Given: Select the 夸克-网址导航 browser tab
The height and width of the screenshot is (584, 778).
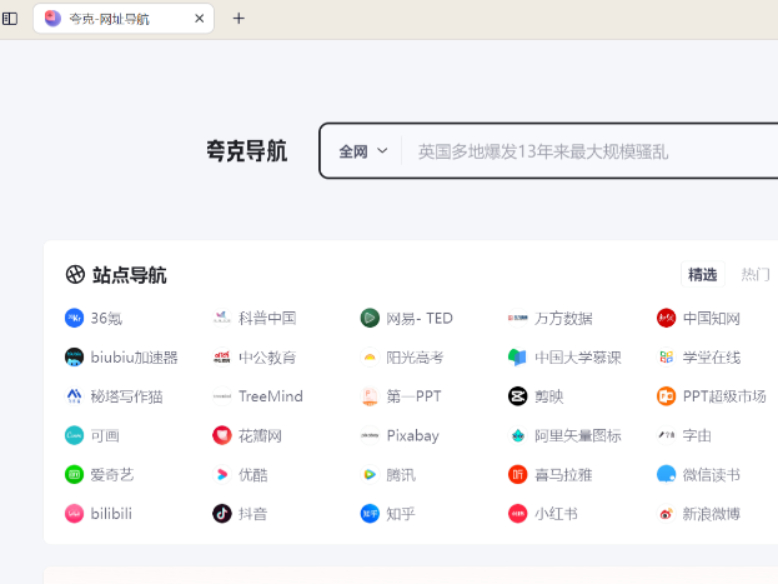Looking at the screenshot, I should point(123,19).
